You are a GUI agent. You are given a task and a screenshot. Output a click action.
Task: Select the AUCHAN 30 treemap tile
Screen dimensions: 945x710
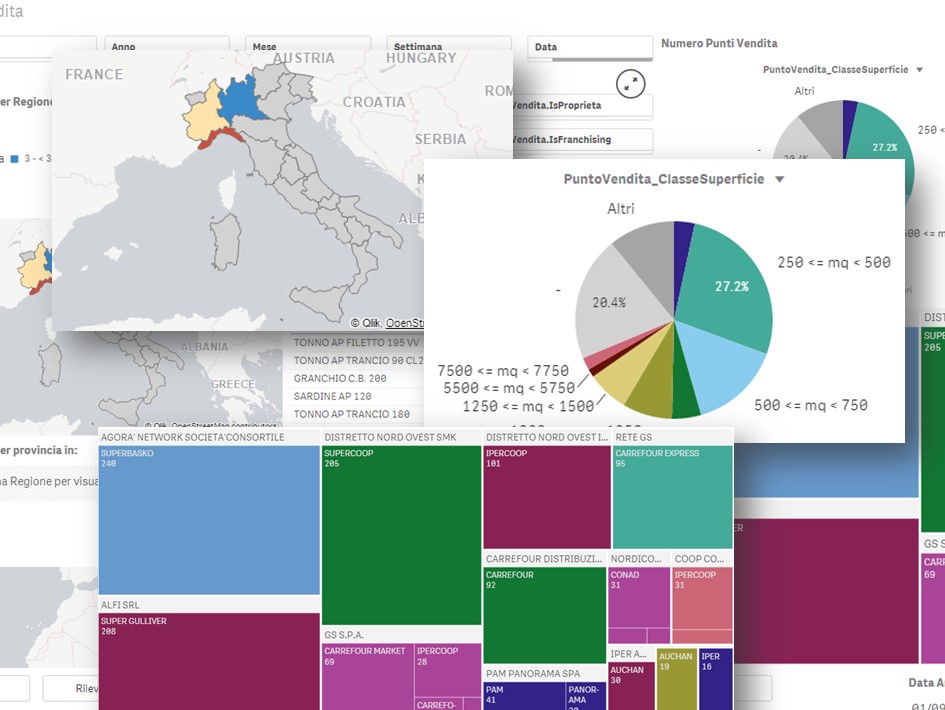pyautogui.click(x=631, y=686)
